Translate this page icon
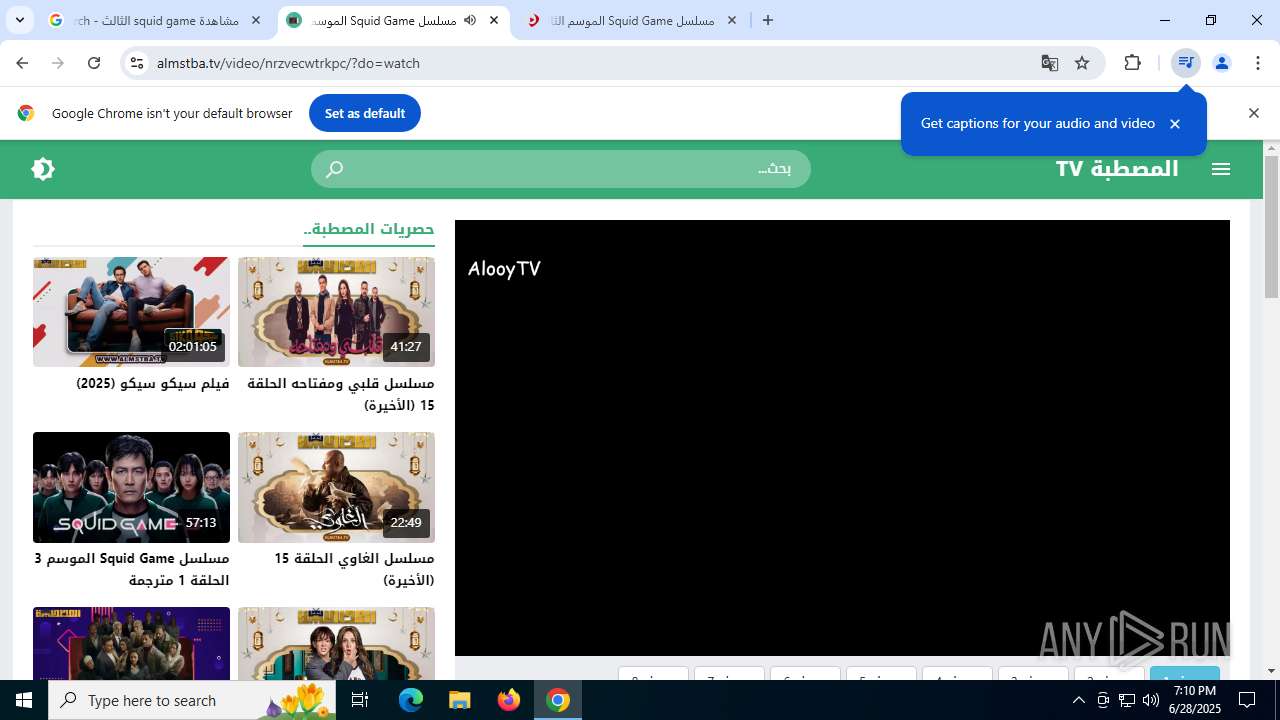 click(1049, 63)
